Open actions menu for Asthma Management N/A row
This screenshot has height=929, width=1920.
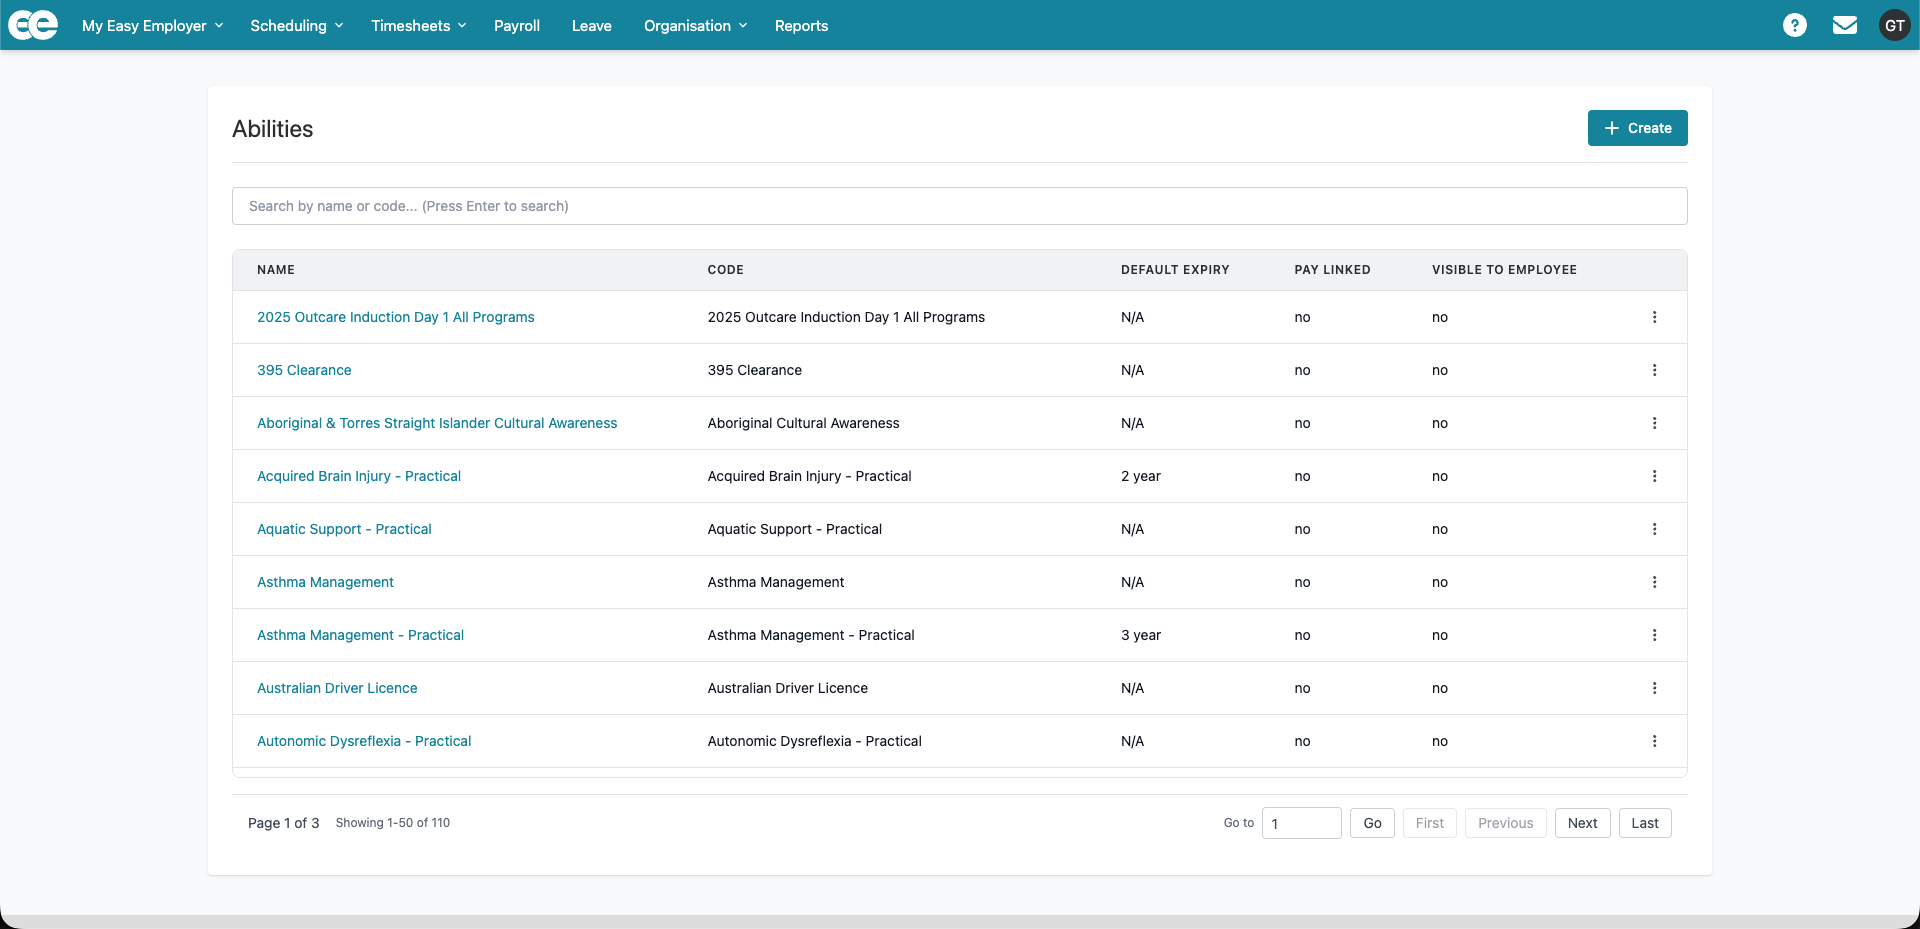click(x=1654, y=582)
